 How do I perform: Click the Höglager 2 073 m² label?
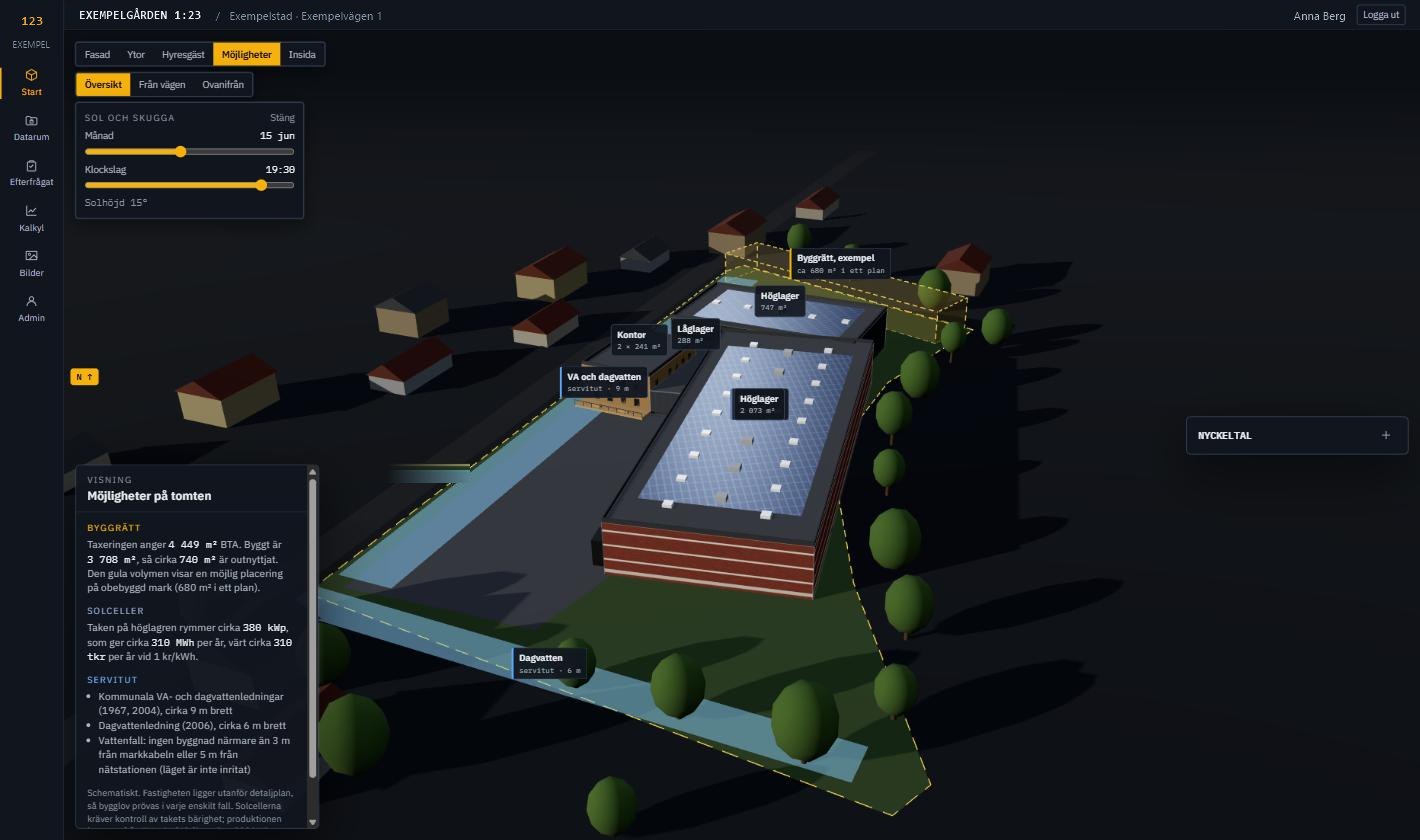tap(759, 404)
